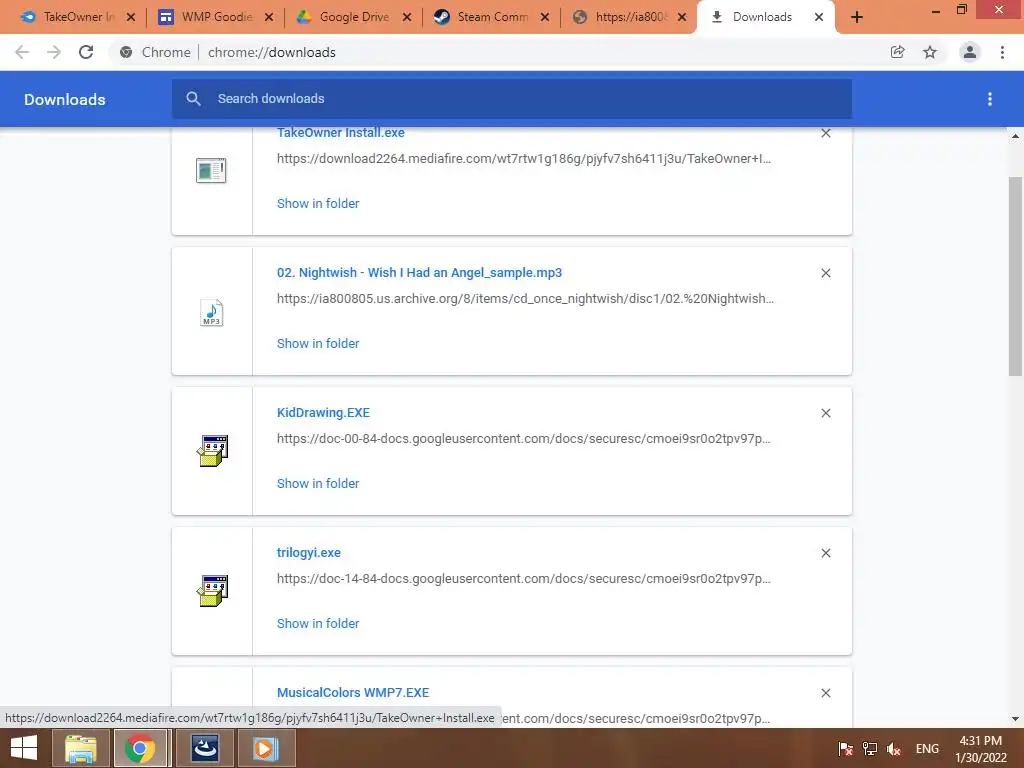1024x768 pixels.
Task: Close the Google Drive tab
Action: pyautogui.click(x=407, y=17)
